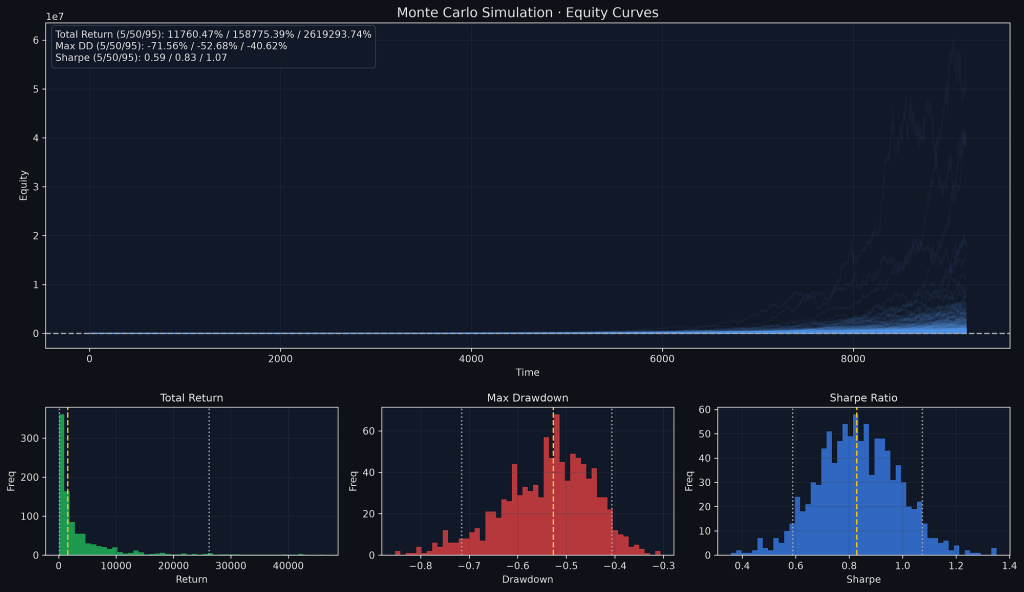Click the 'Sharpe' x-axis label
The width and height of the screenshot is (1024, 592).
click(863, 580)
